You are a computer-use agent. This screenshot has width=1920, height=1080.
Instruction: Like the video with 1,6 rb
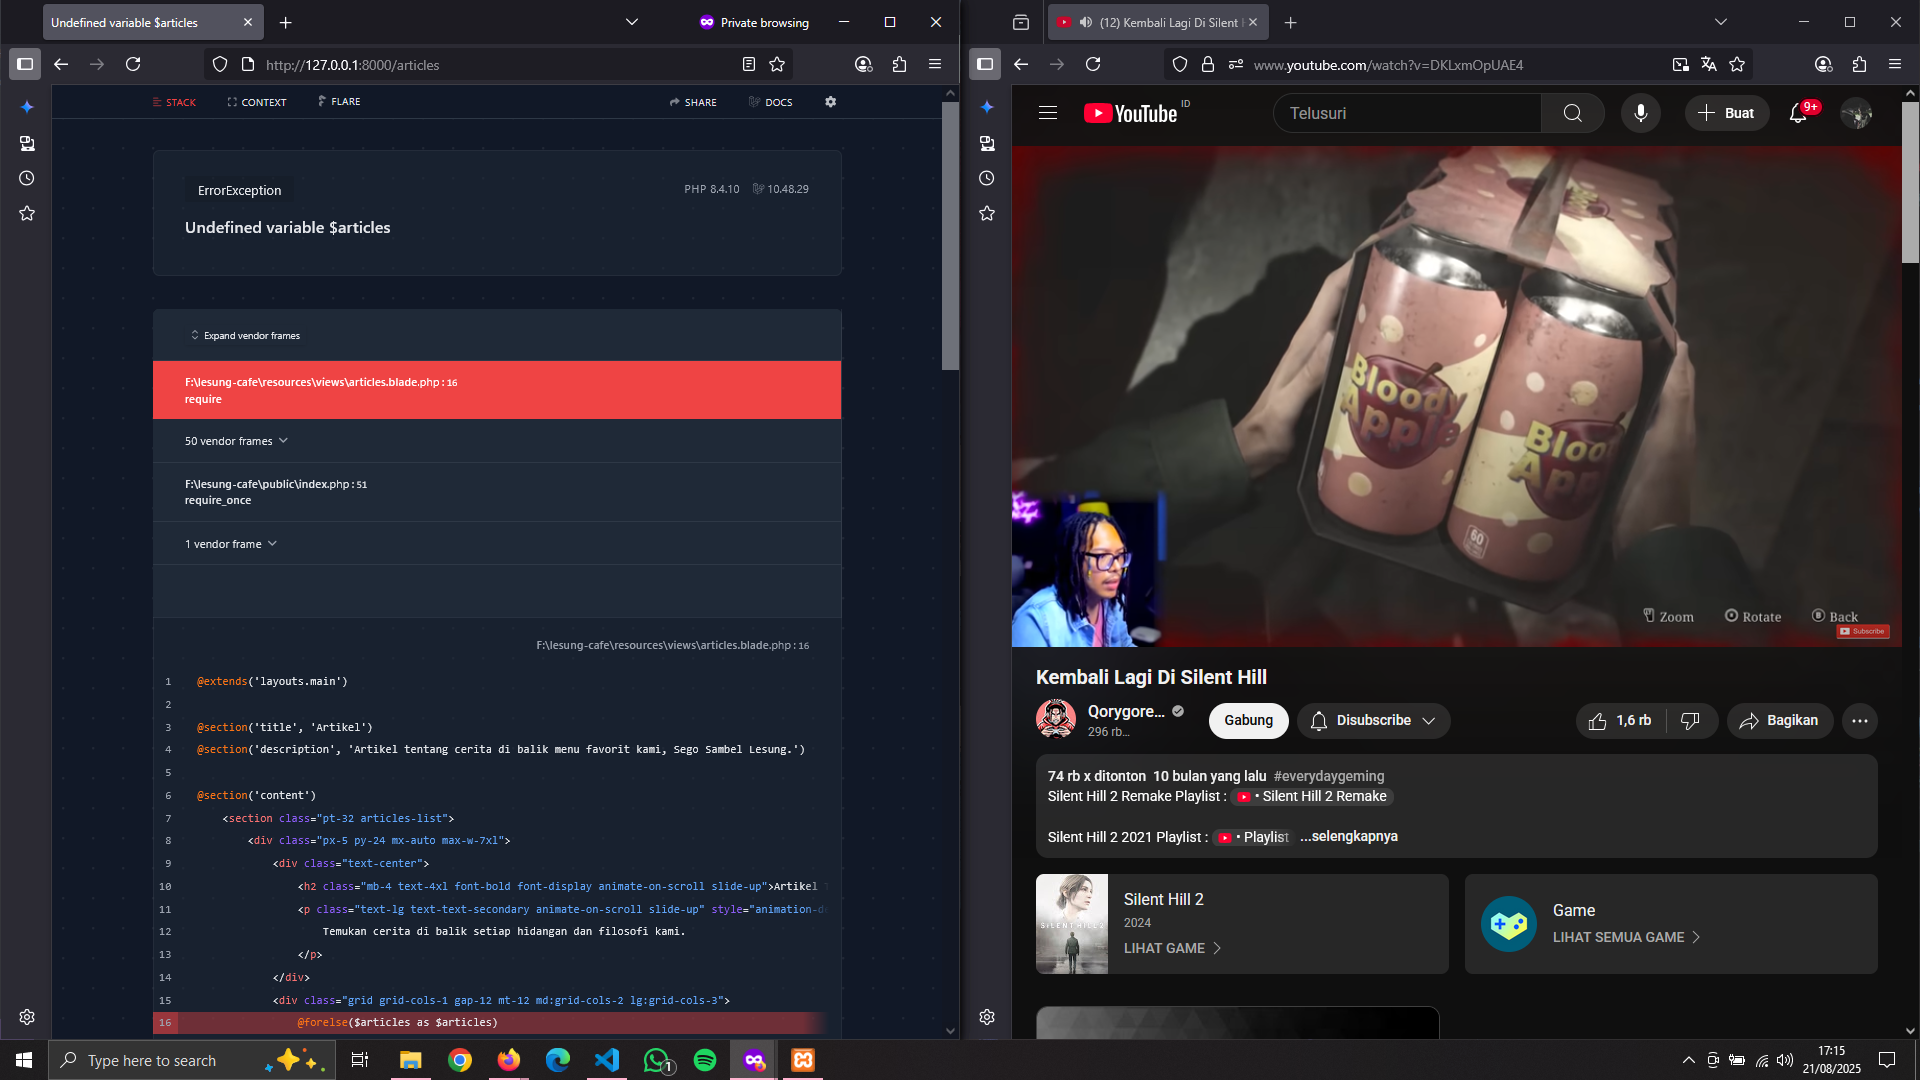coord(1619,721)
